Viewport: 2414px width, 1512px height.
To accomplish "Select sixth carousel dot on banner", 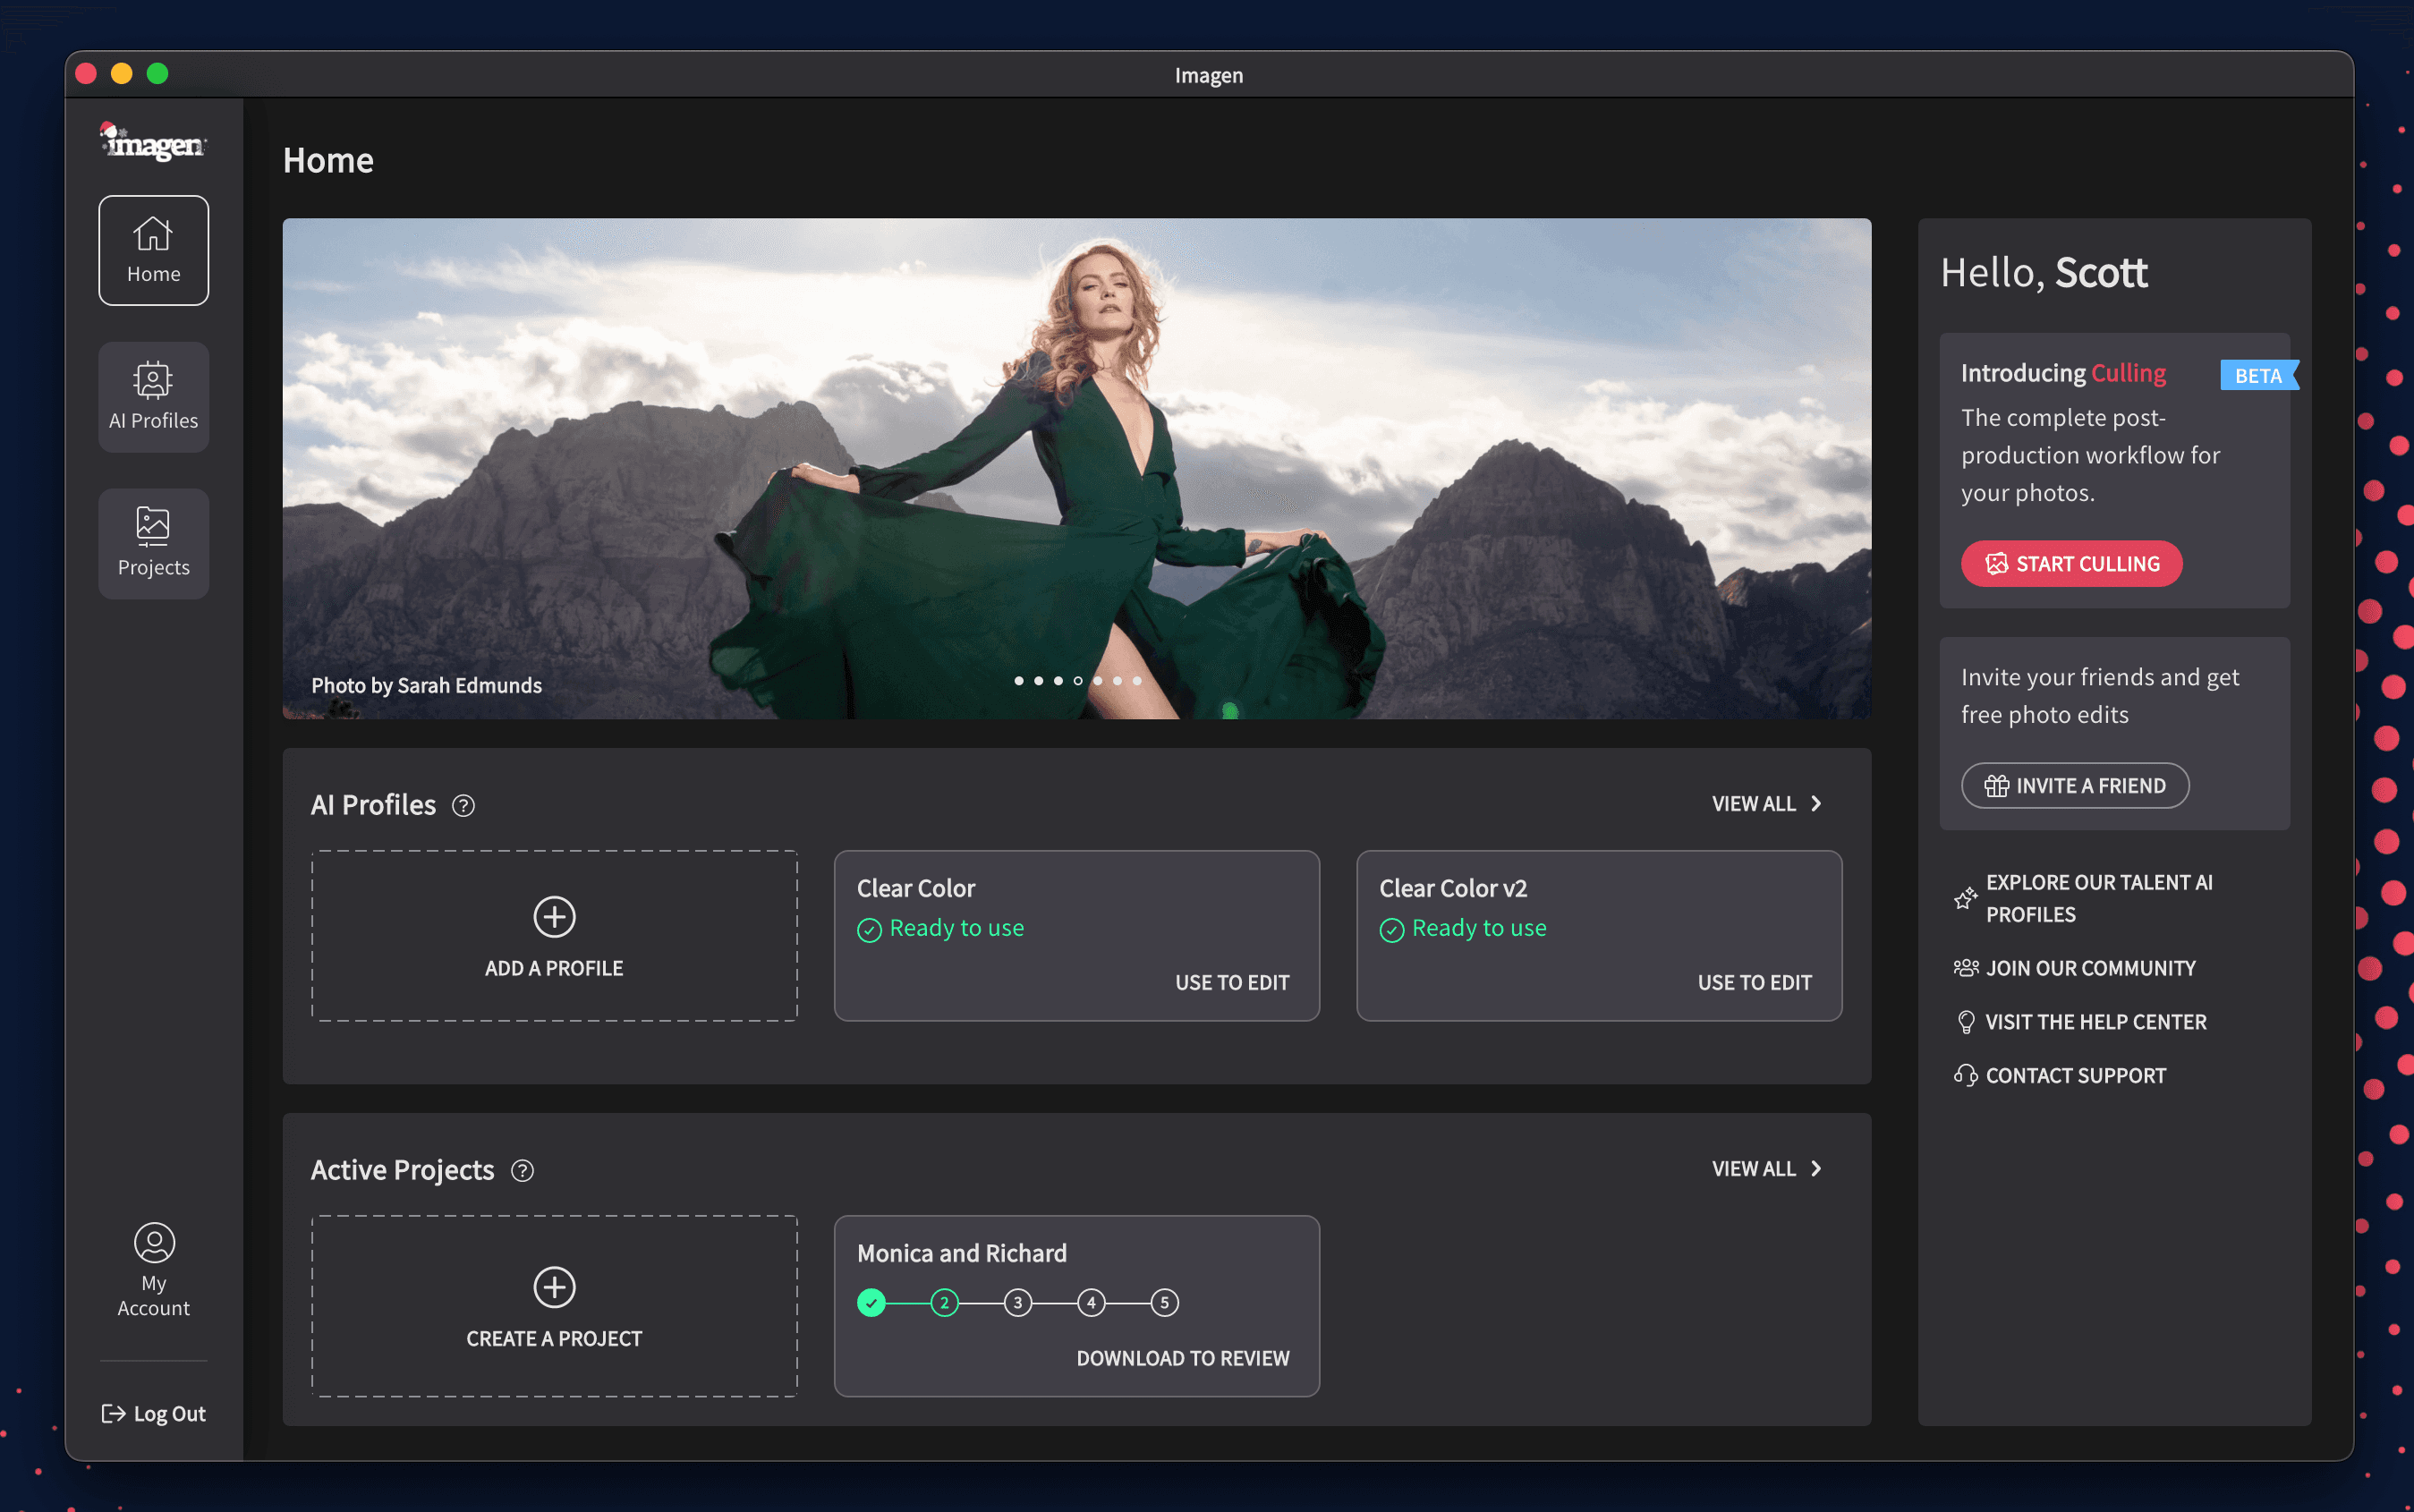I will click(x=1117, y=681).
